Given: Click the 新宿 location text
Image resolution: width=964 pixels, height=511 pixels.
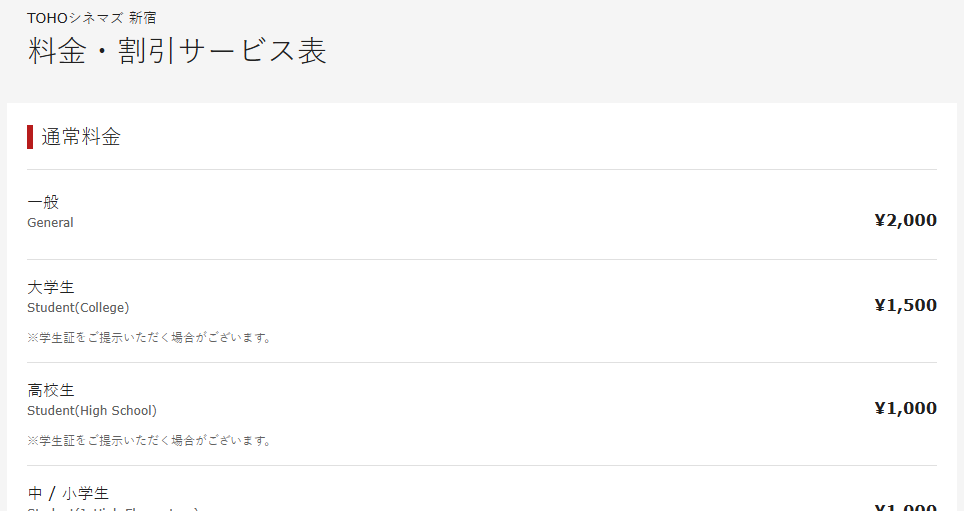Looking at the screenshot, I should [x=142, y=18].
